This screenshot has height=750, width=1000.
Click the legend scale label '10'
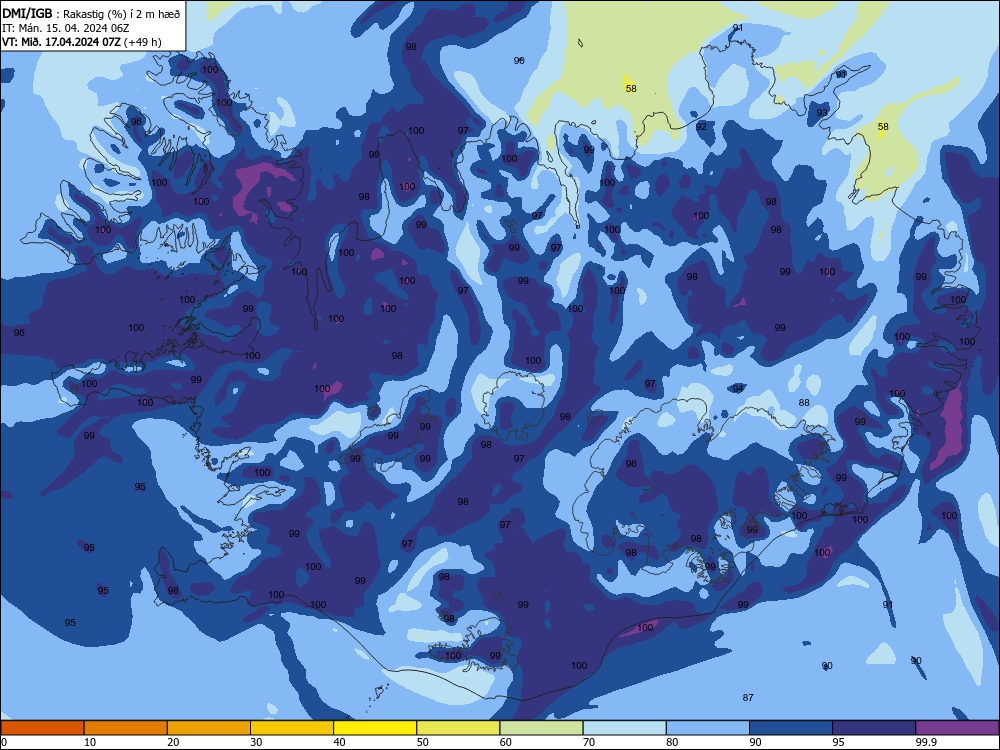(90, 742)
